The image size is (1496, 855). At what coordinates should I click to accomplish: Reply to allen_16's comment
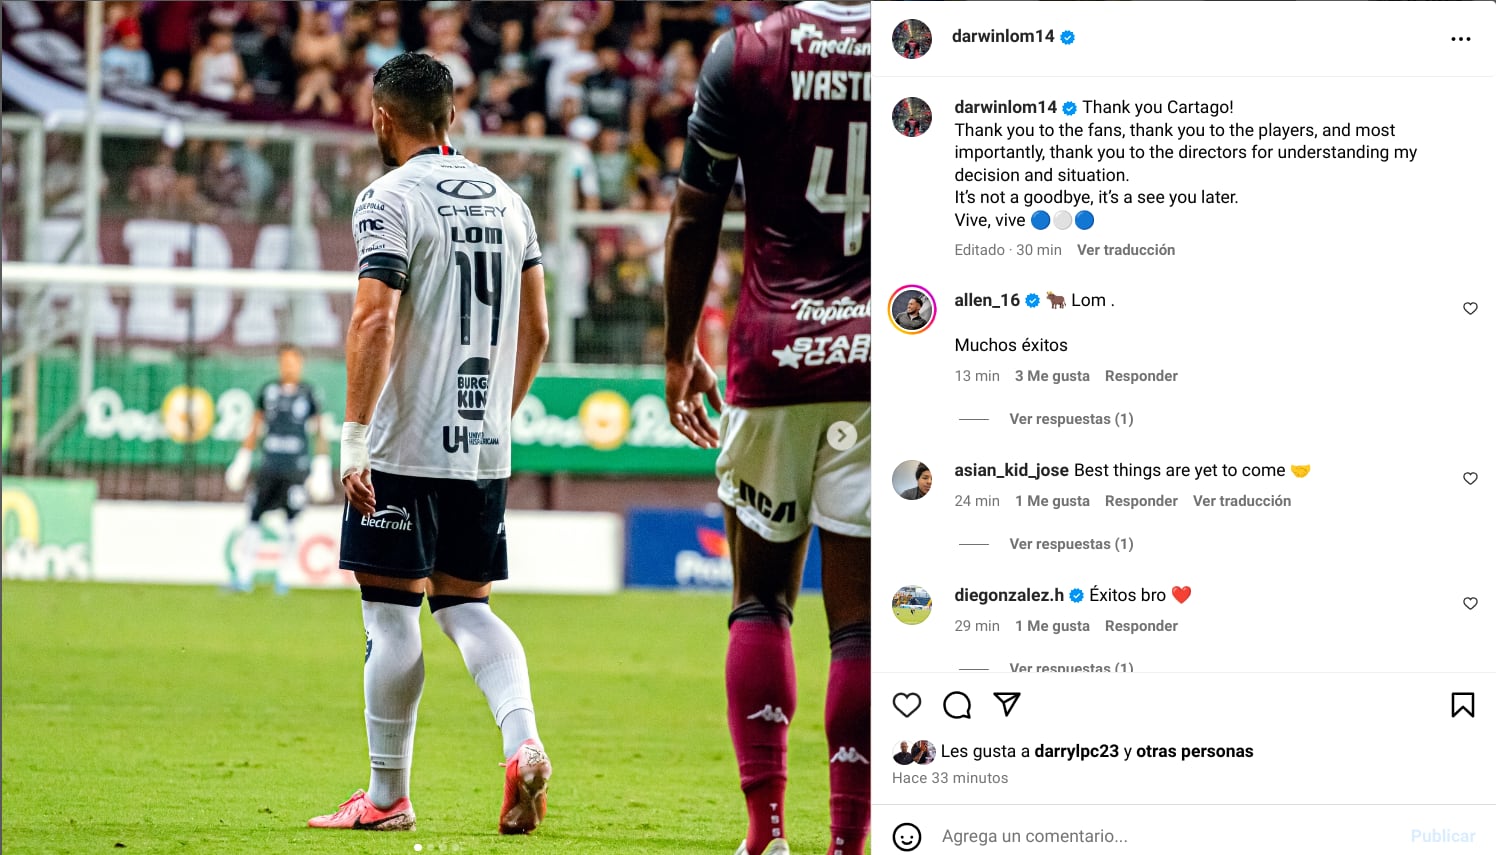click(1141, 376)
